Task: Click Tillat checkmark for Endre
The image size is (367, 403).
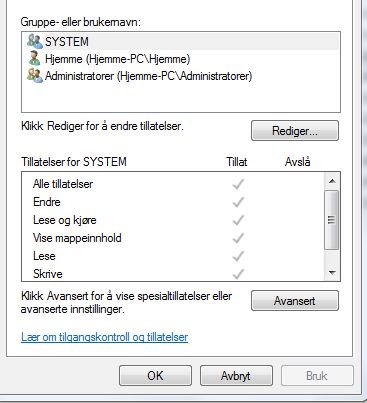Action: coord(238,202)
